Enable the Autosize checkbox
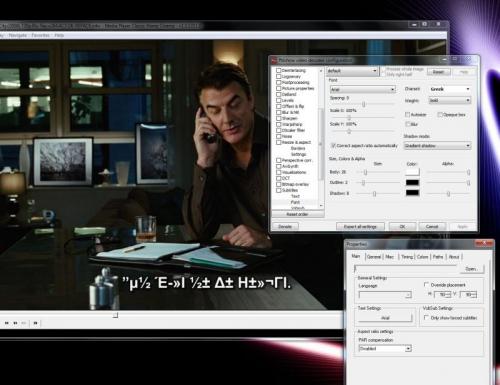Viewport: 500px width, 385px height. point(407,115)
